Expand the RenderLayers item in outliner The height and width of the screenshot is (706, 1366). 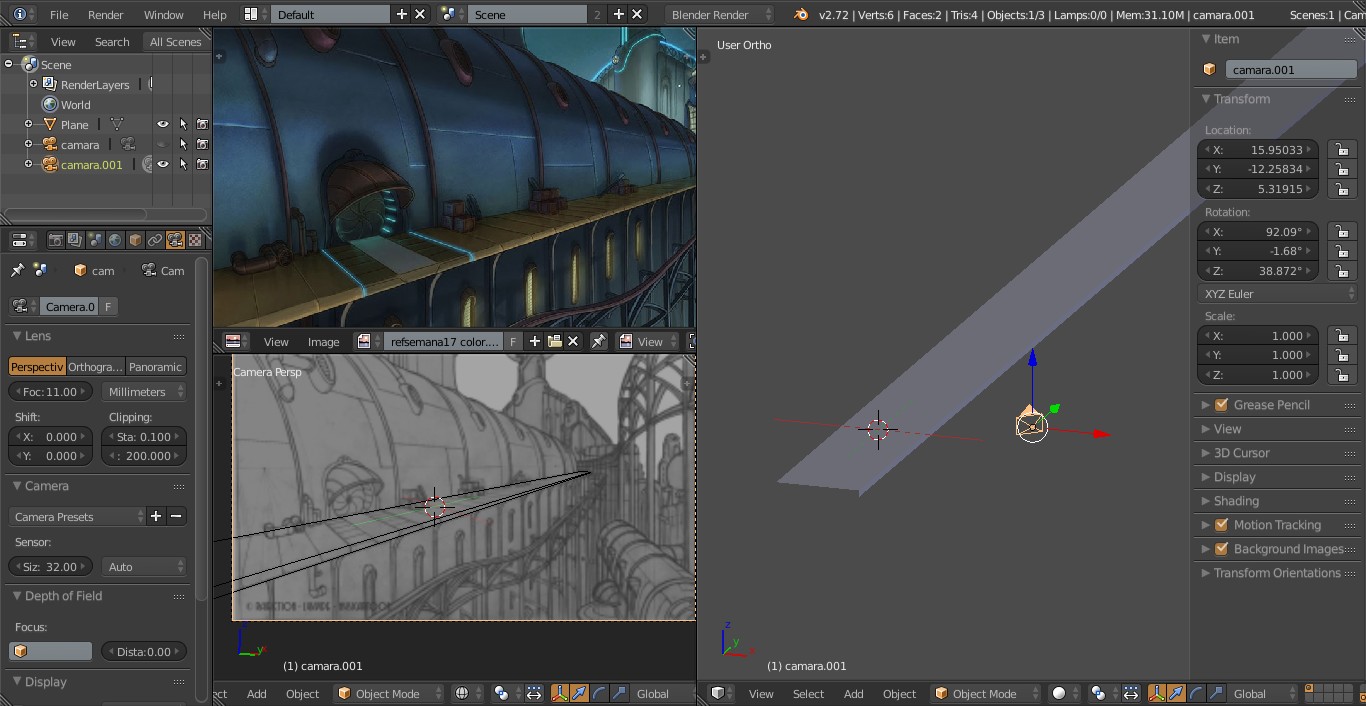point(34,84)
